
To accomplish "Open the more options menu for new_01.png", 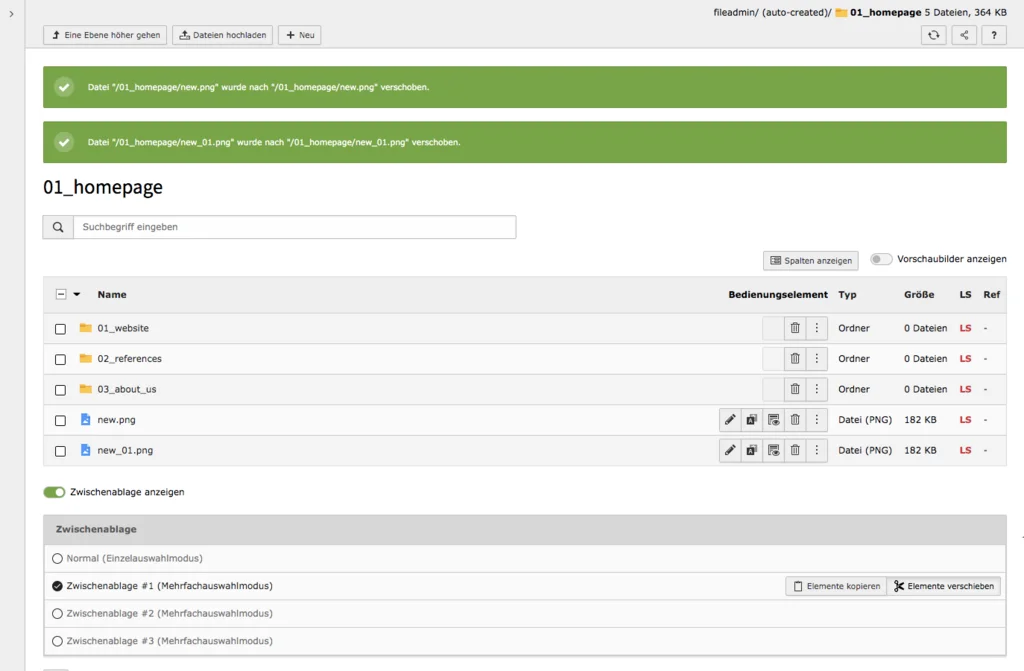I will click(817, 450).
